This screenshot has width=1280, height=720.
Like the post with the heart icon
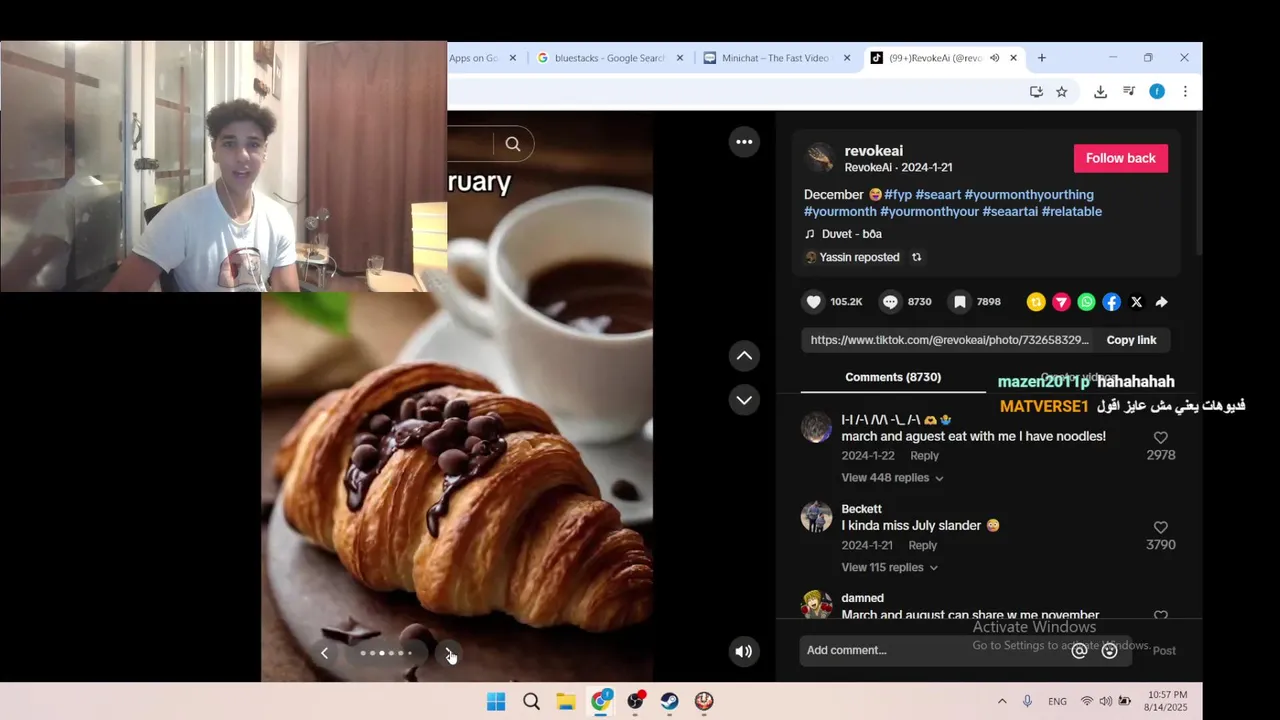pyautogui.click(x=814, y=302)
